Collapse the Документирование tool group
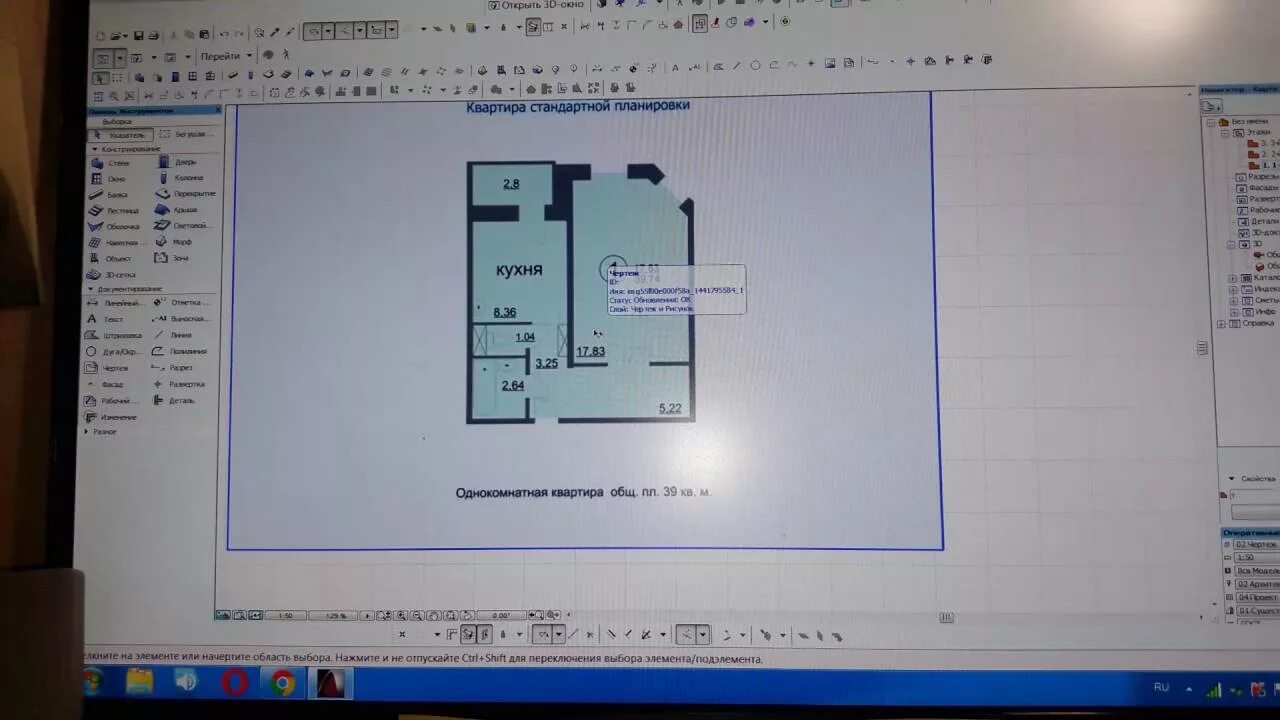Viewport: 1280px width, 720px height. (x=89, y=289)
